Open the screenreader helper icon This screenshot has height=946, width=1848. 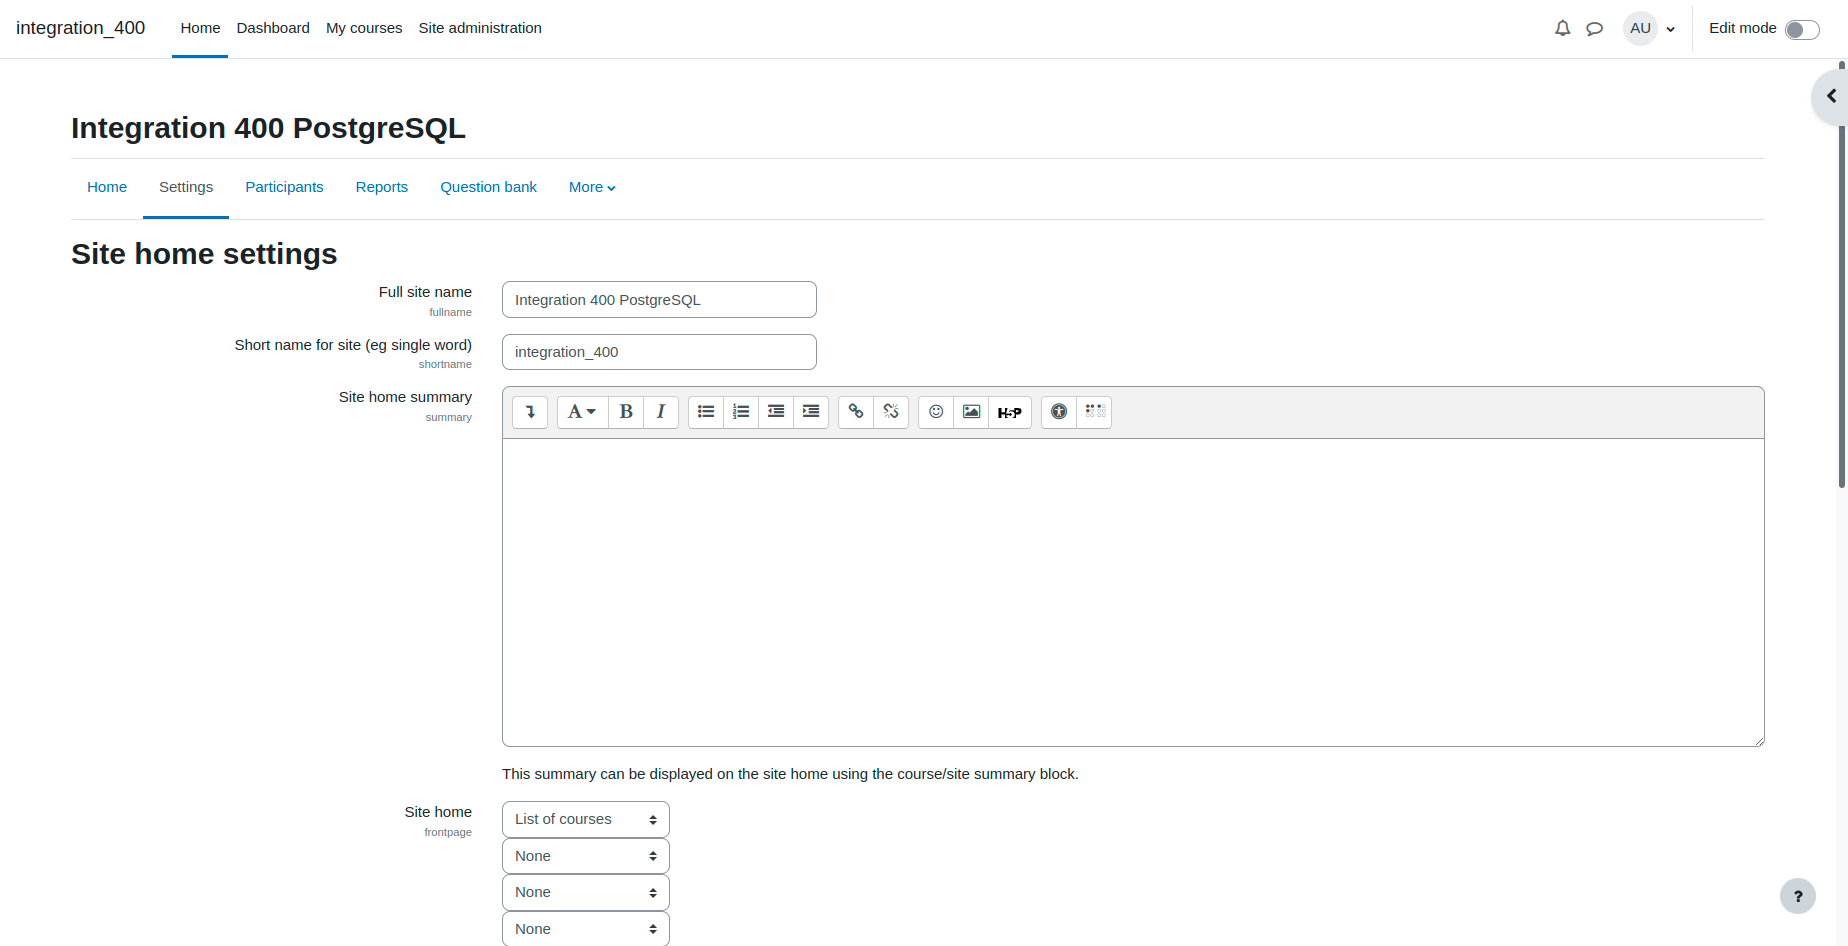(1095, 412)
